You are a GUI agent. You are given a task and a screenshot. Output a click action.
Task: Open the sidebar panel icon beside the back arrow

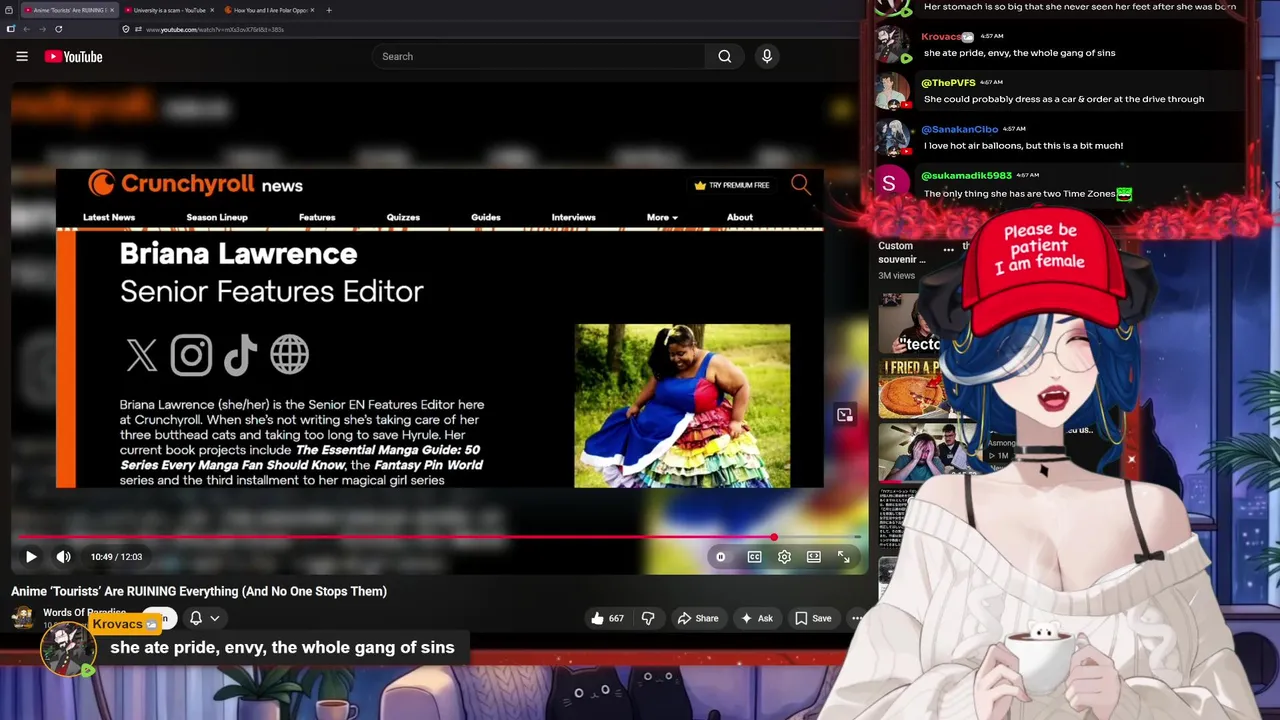click(11, 29)
